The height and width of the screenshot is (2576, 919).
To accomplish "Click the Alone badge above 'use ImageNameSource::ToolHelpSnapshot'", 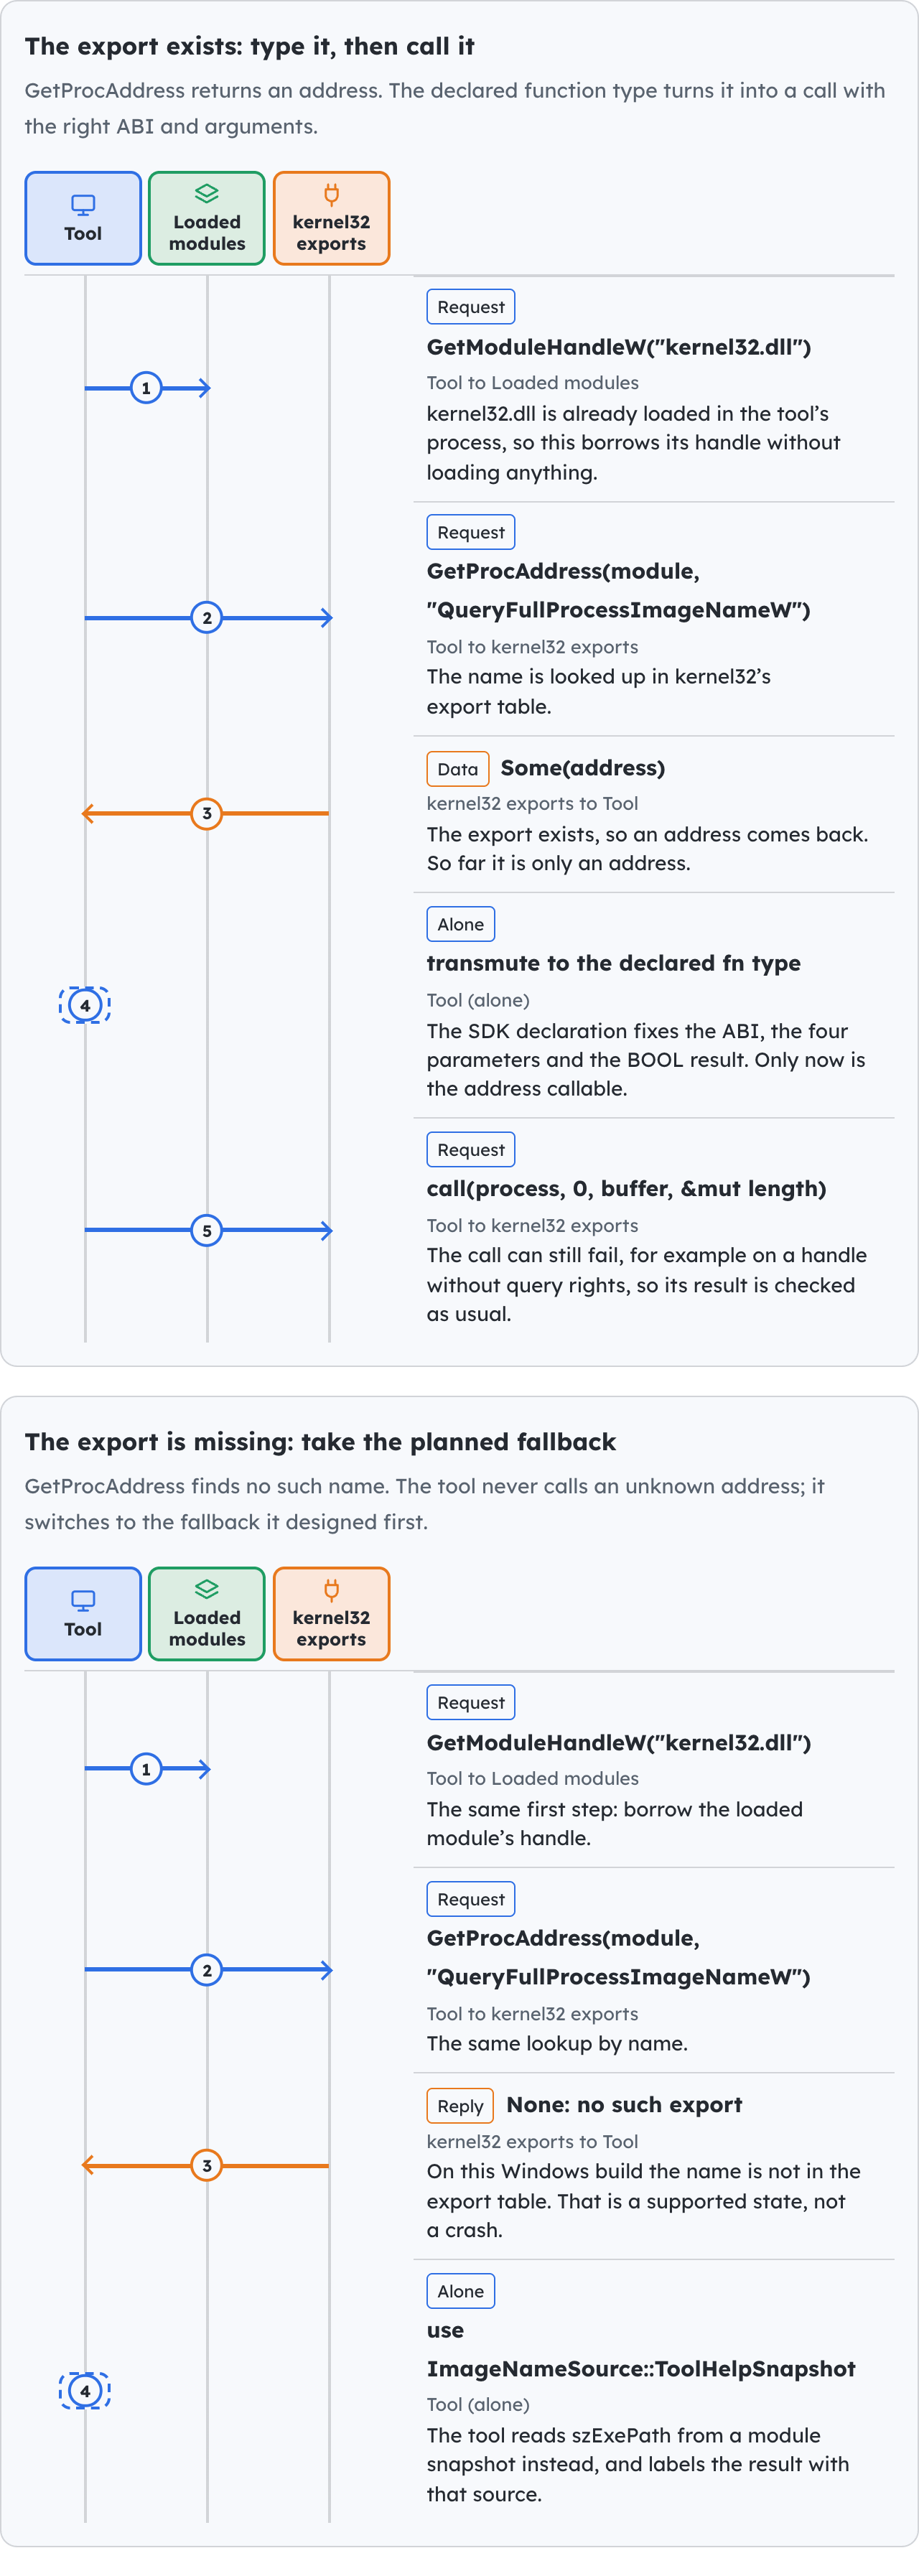I will click(461, 2292).
